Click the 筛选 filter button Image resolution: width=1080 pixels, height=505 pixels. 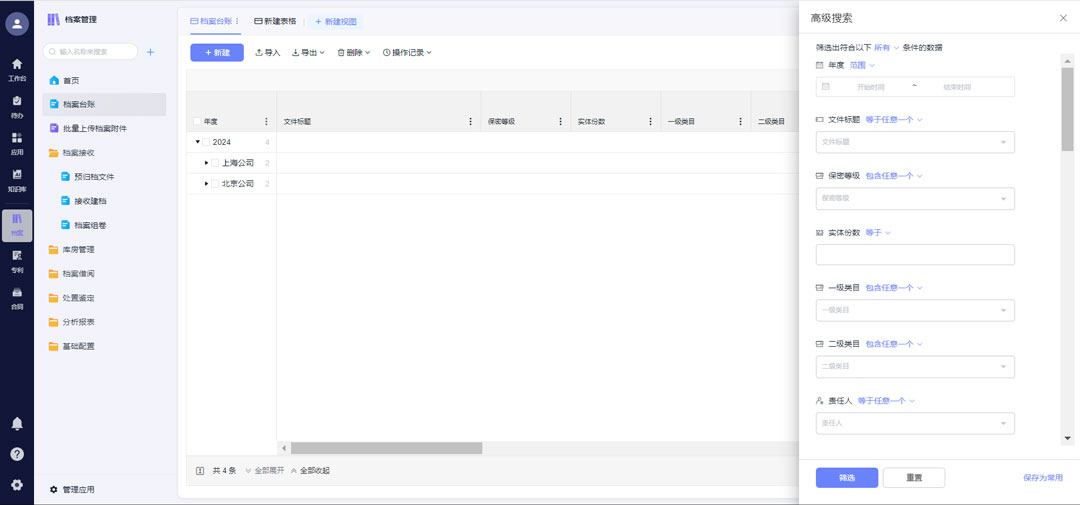tap(846, 478)
